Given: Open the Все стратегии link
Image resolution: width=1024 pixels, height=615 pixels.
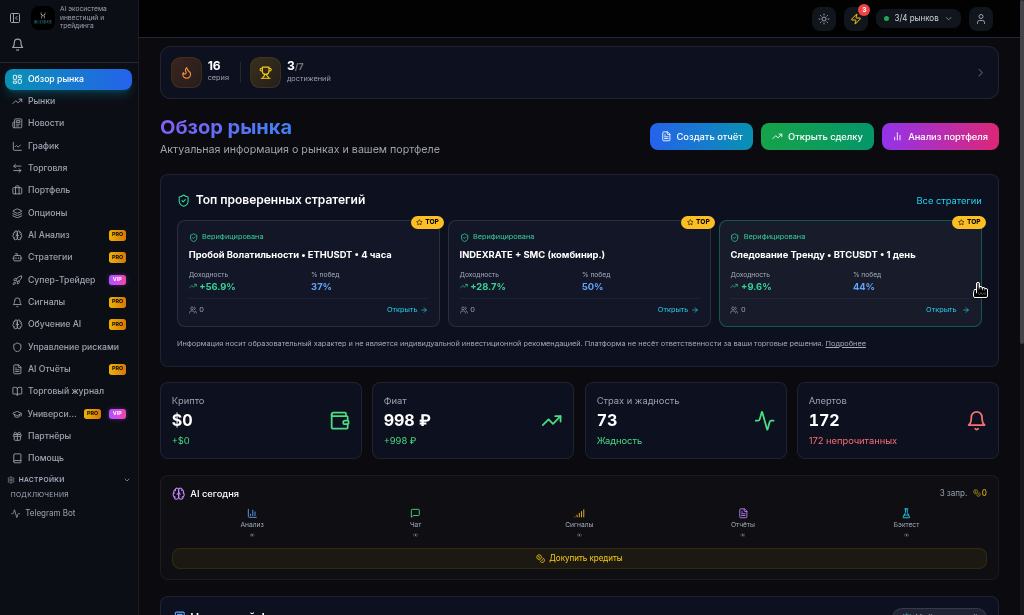Looking at the screenshot, I should click(x=948, y=200).
